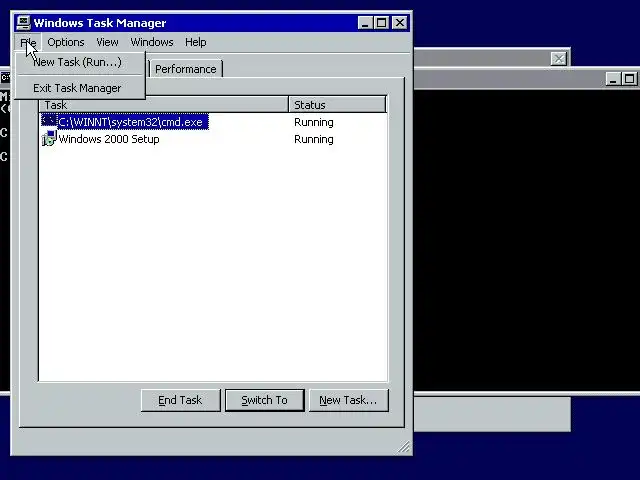
Task: Minimize the background command prompt window
Action: click(x=613, y=79)
